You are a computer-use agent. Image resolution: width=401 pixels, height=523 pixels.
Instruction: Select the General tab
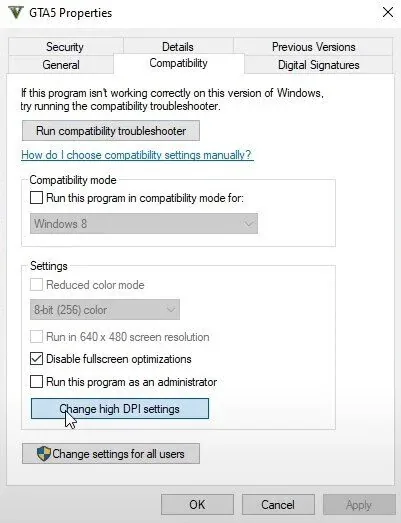coord(61,65)
